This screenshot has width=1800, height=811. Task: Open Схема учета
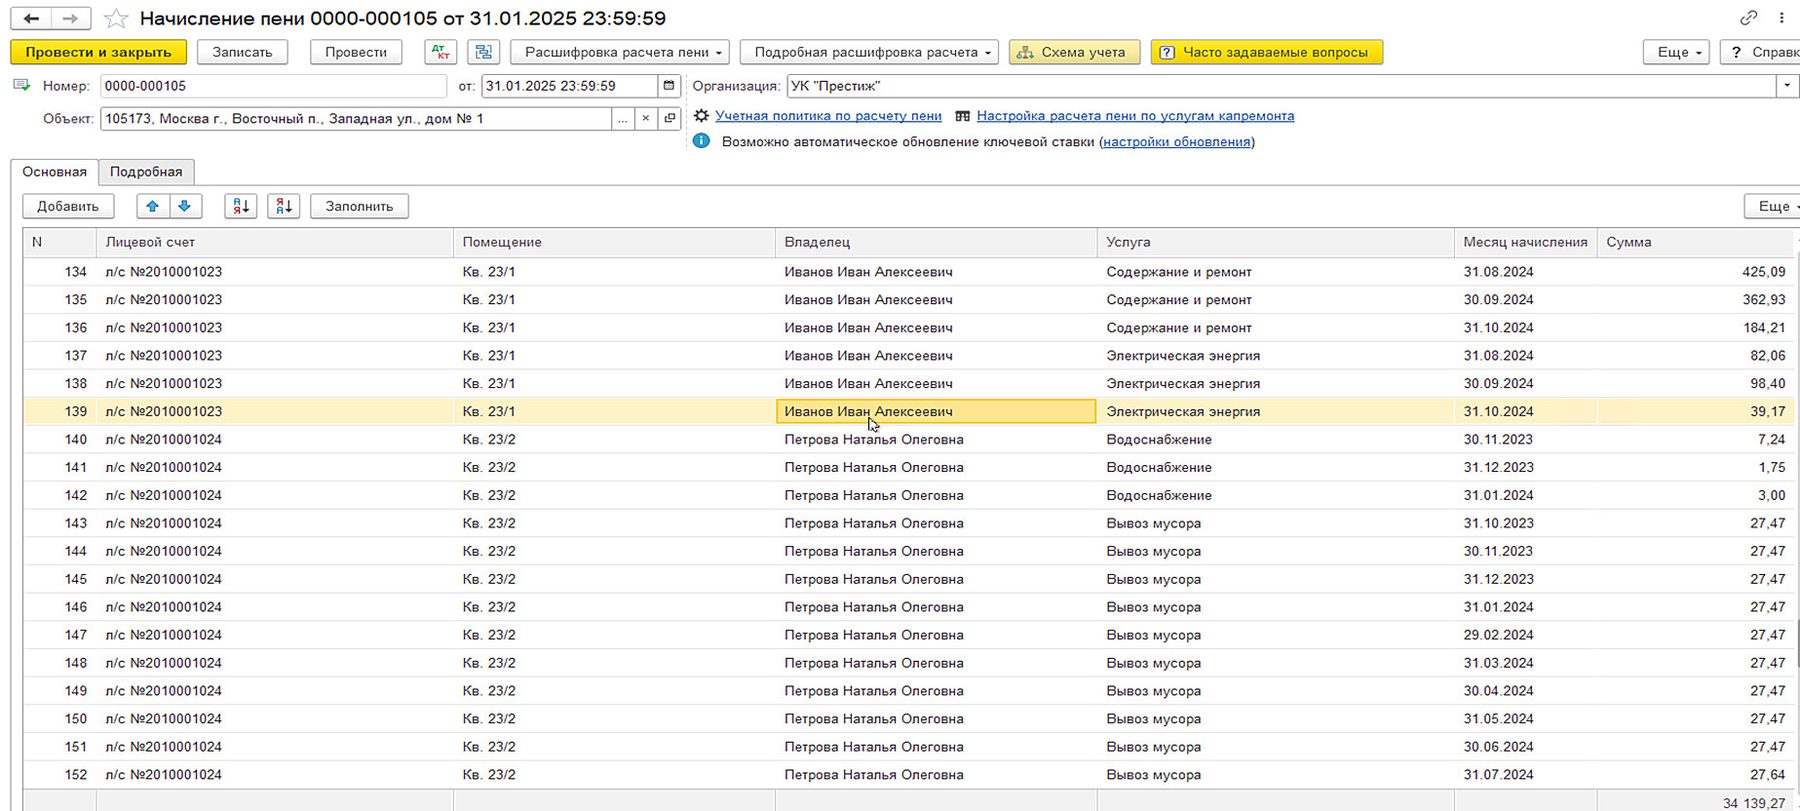[x=1074, y=52]
